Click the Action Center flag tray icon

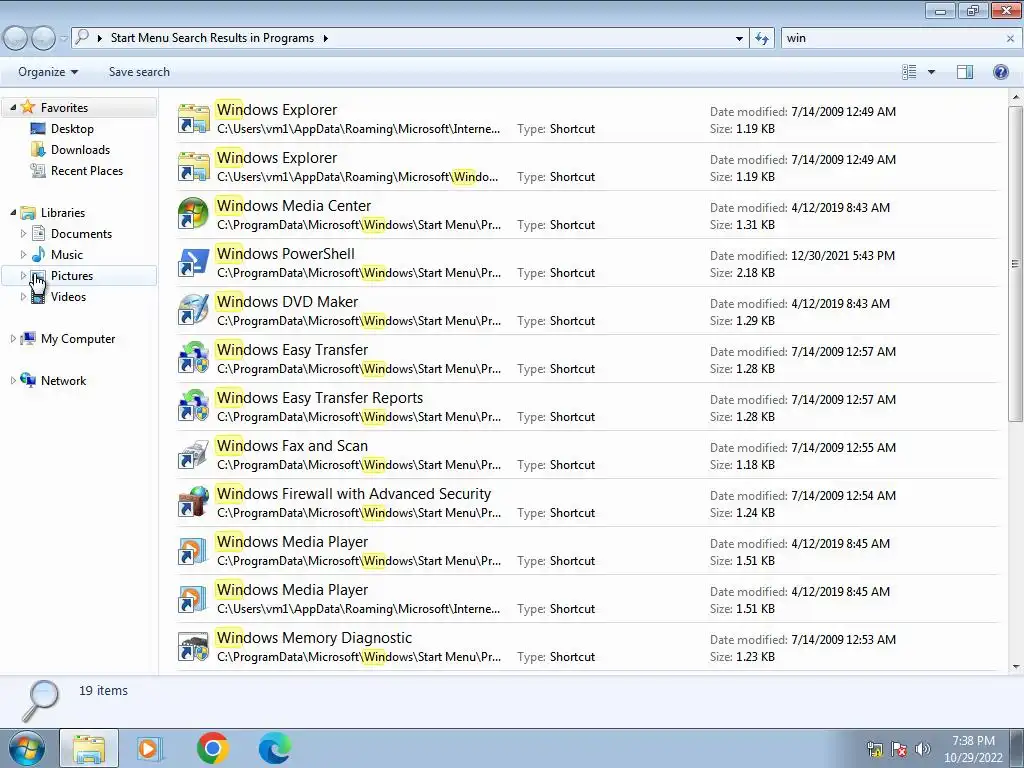(899, 748)
